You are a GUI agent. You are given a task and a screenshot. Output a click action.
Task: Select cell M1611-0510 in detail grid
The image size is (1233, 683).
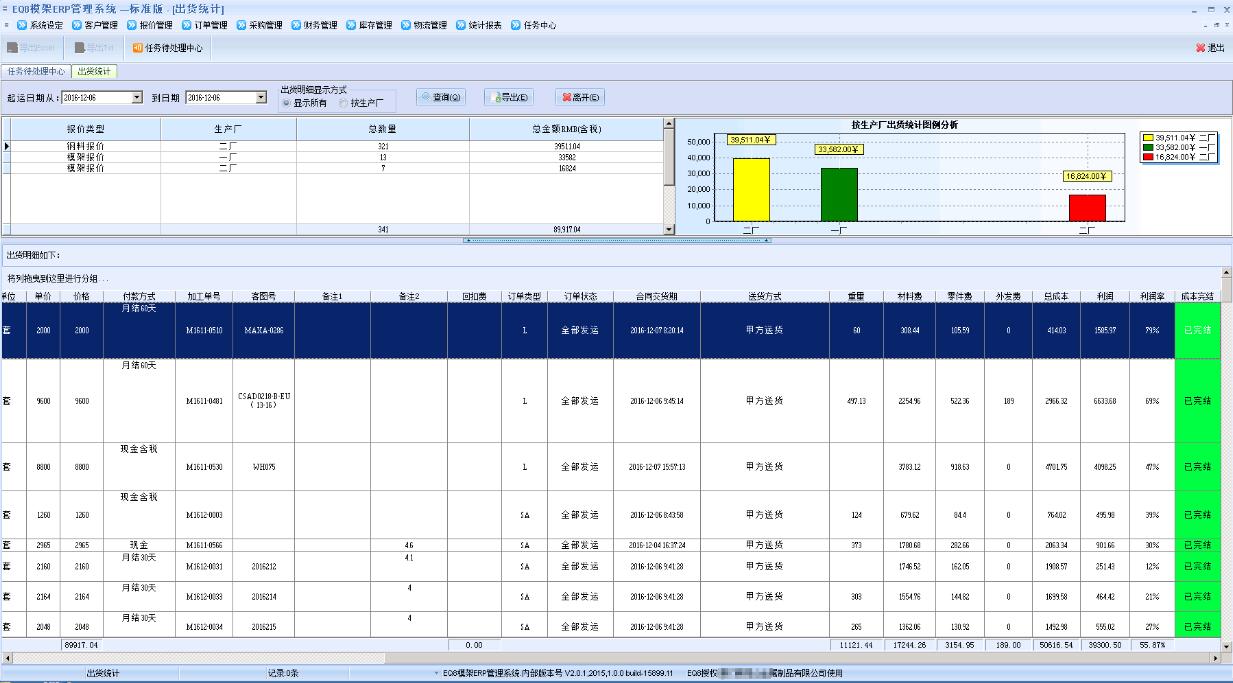tap(204, 331)
